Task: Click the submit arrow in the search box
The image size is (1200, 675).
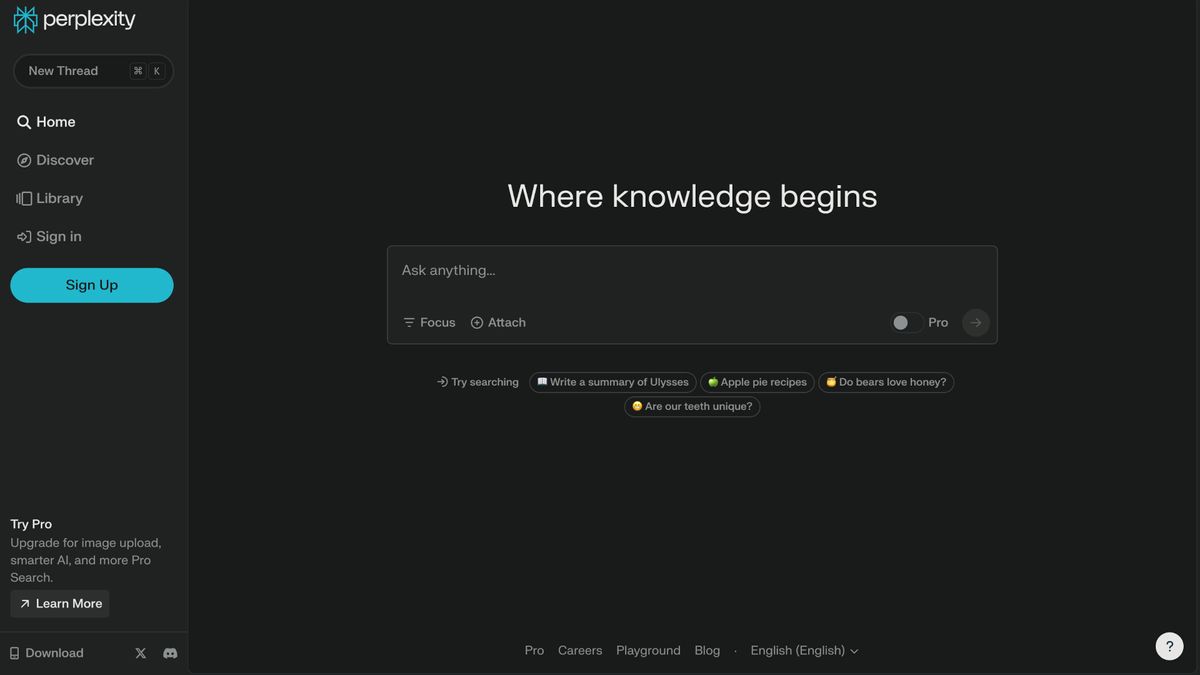Action: pos(975,322)
